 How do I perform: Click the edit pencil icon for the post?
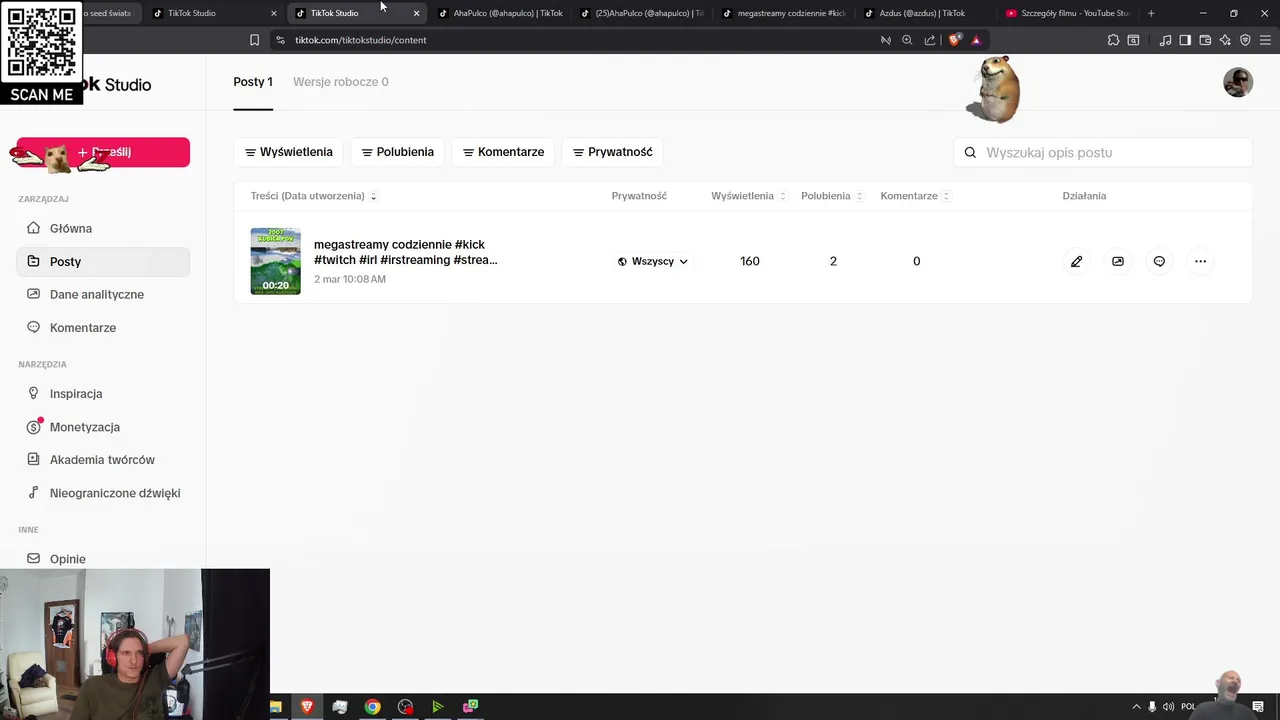(x=1076, y=261)
